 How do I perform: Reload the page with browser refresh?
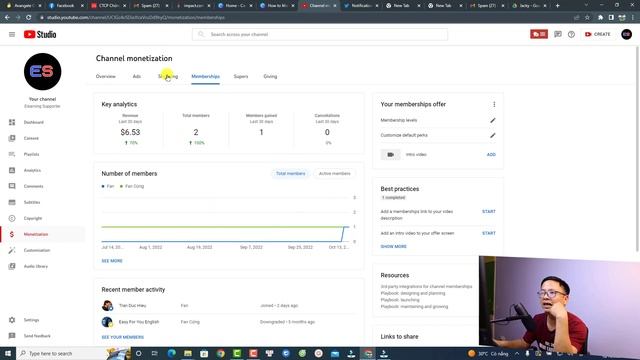(29, 18)
